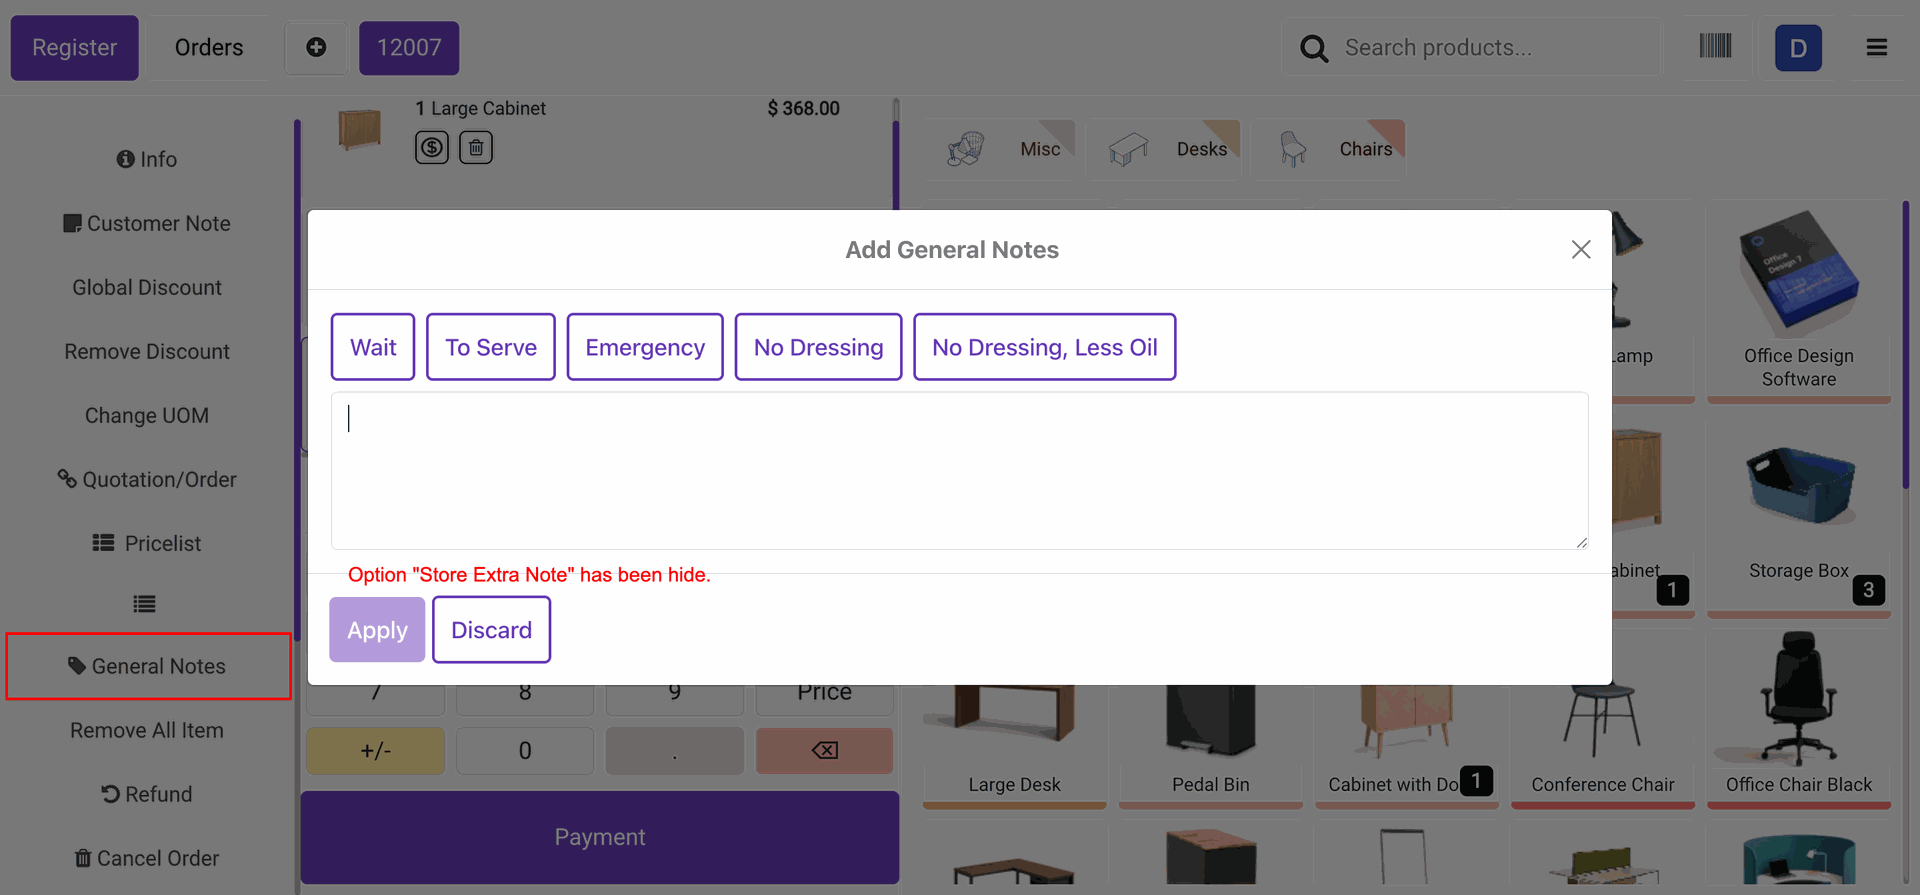Focus the general notes text area
This screenshot has width=1920, height=895.
click(960, 471)
